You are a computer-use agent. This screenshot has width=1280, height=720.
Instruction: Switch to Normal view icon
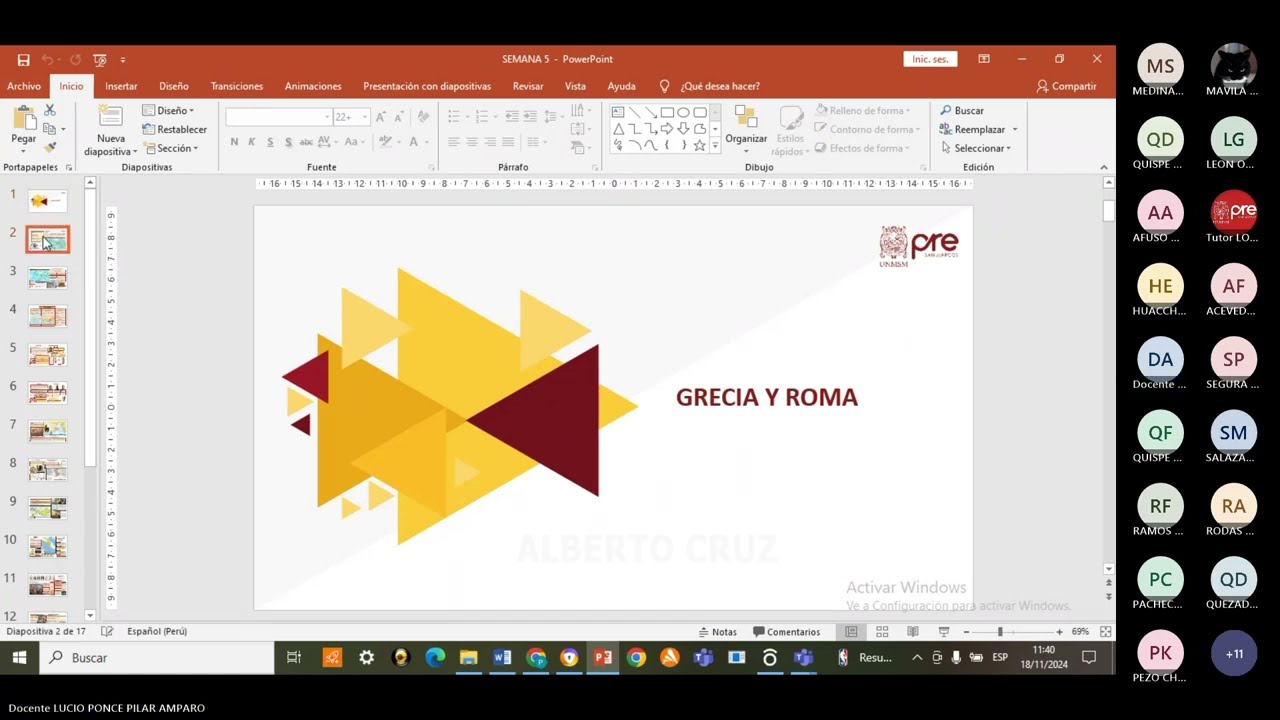click(x=851, y=632)
